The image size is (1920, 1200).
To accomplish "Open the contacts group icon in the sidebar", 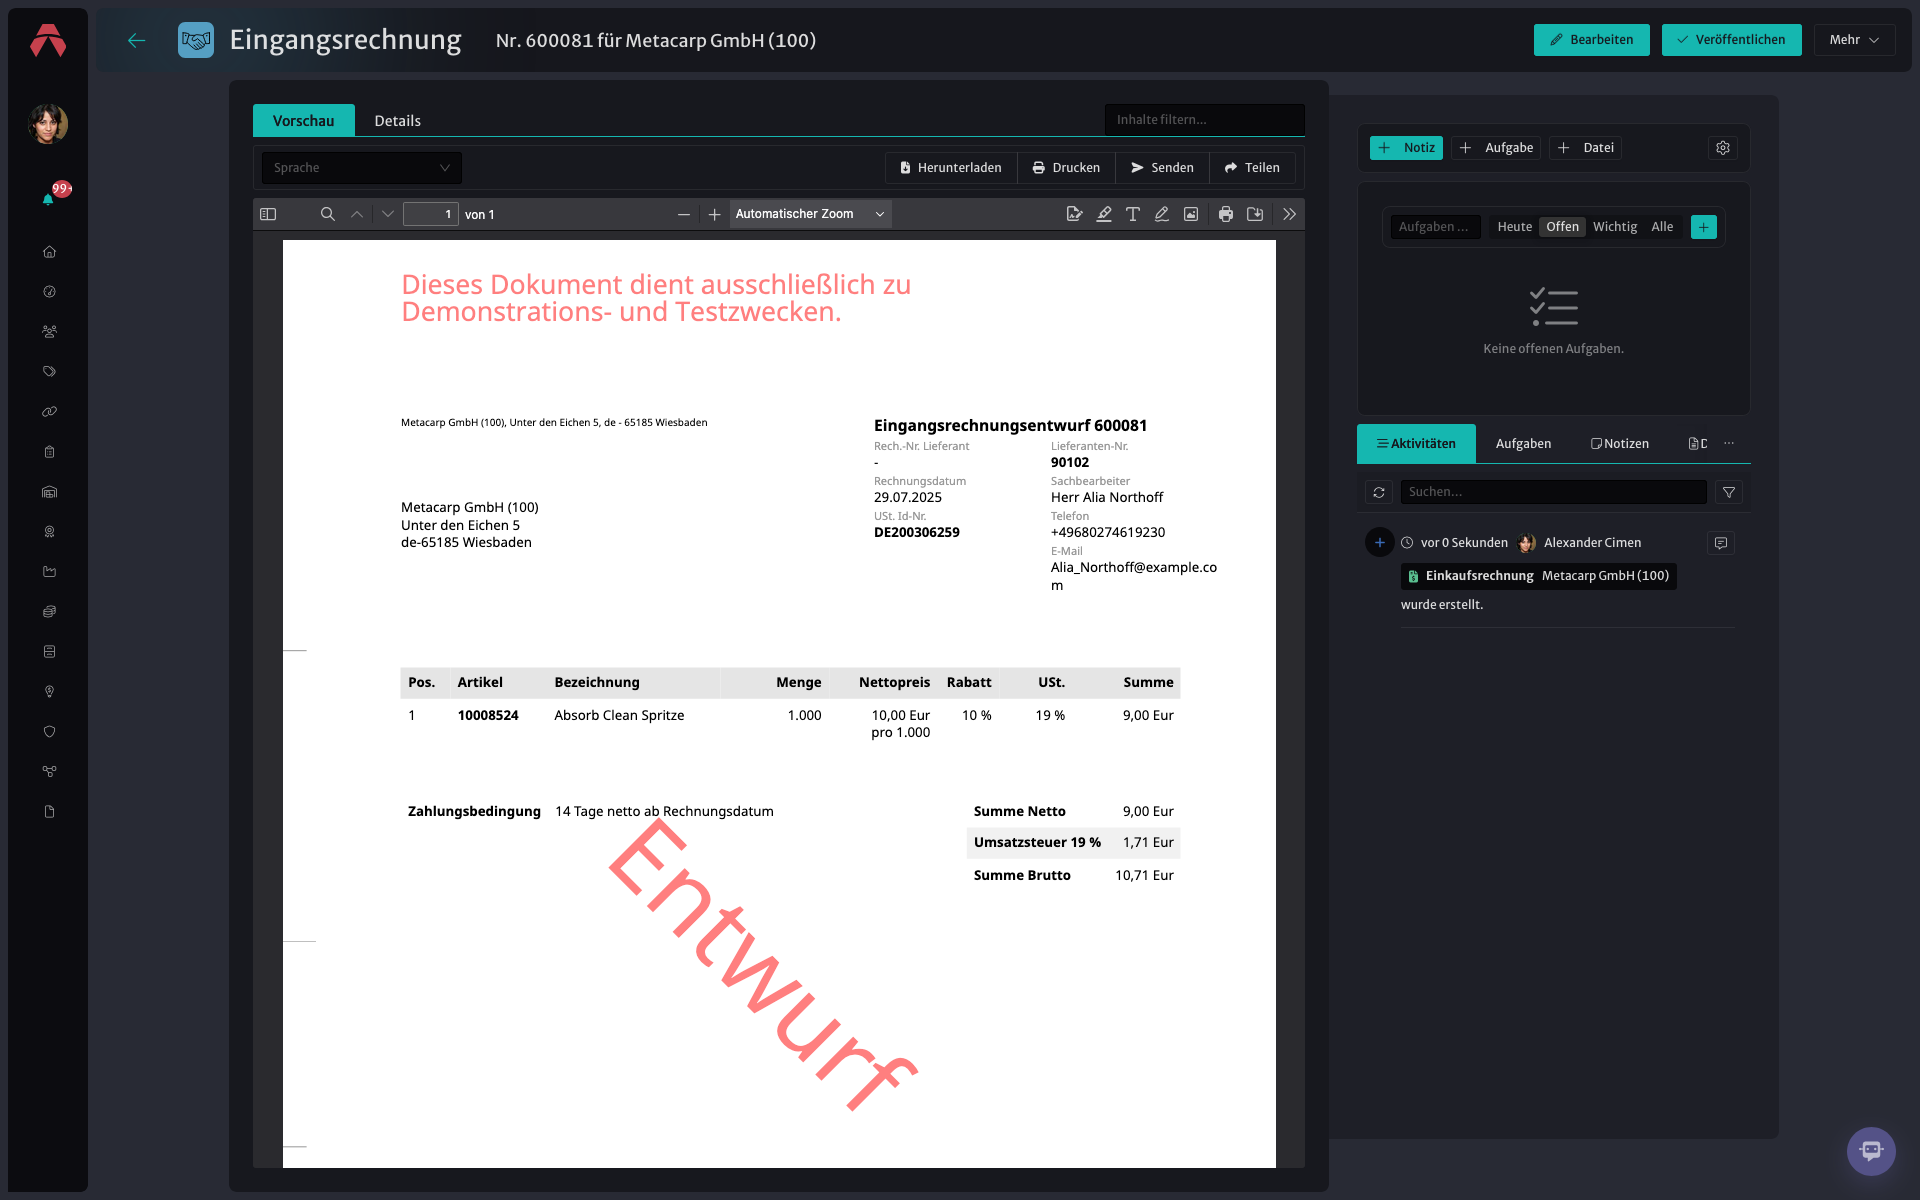I will point(49,332).
